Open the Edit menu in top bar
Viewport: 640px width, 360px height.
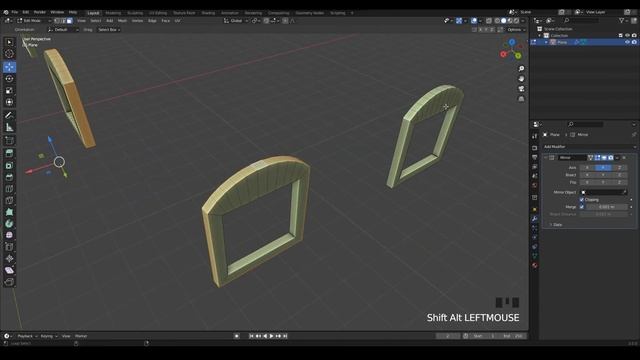click(x=26, y=12)
